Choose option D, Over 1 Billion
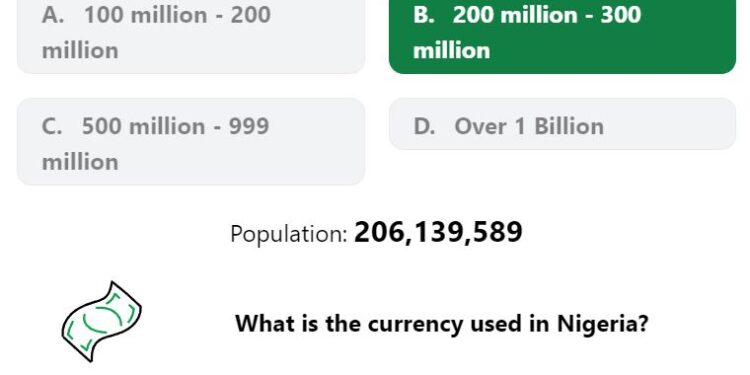This screenshot has width=750, height=375. 562,124
